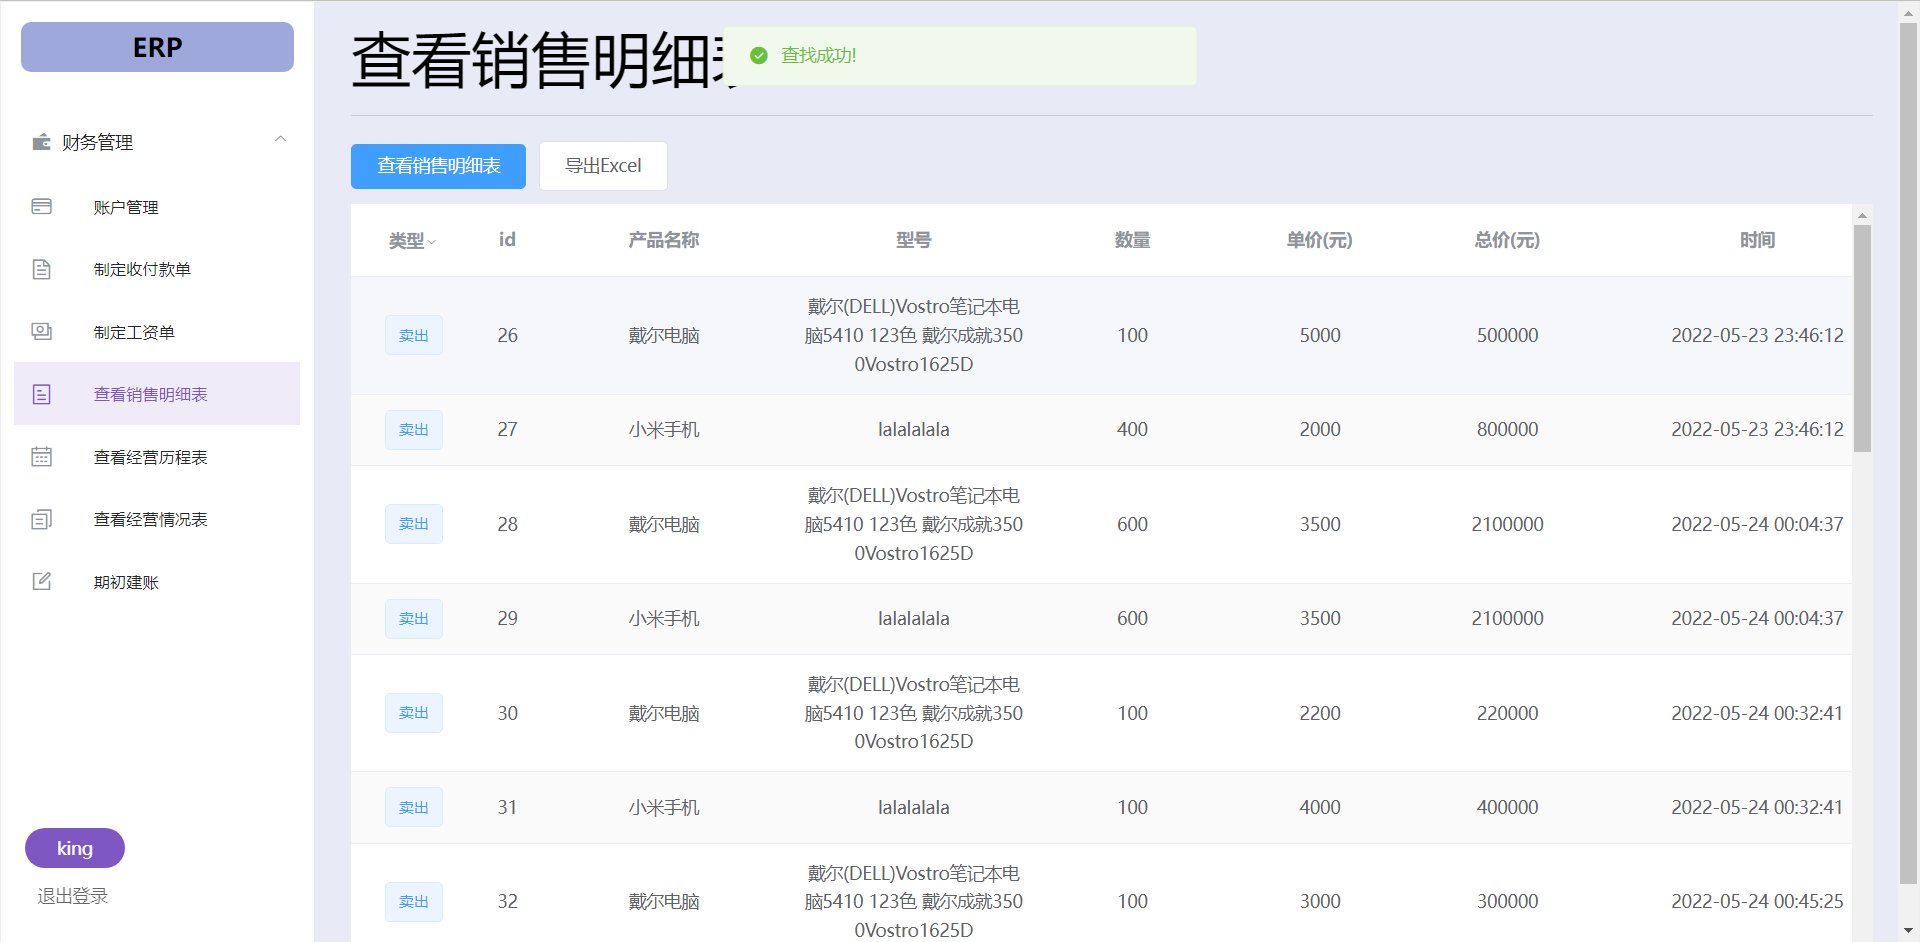Image resolution: width=1920 pixels, height=942 pixels.
Task: Open the 类型 column filter dropdown
Action: click(x=432, y=242)
